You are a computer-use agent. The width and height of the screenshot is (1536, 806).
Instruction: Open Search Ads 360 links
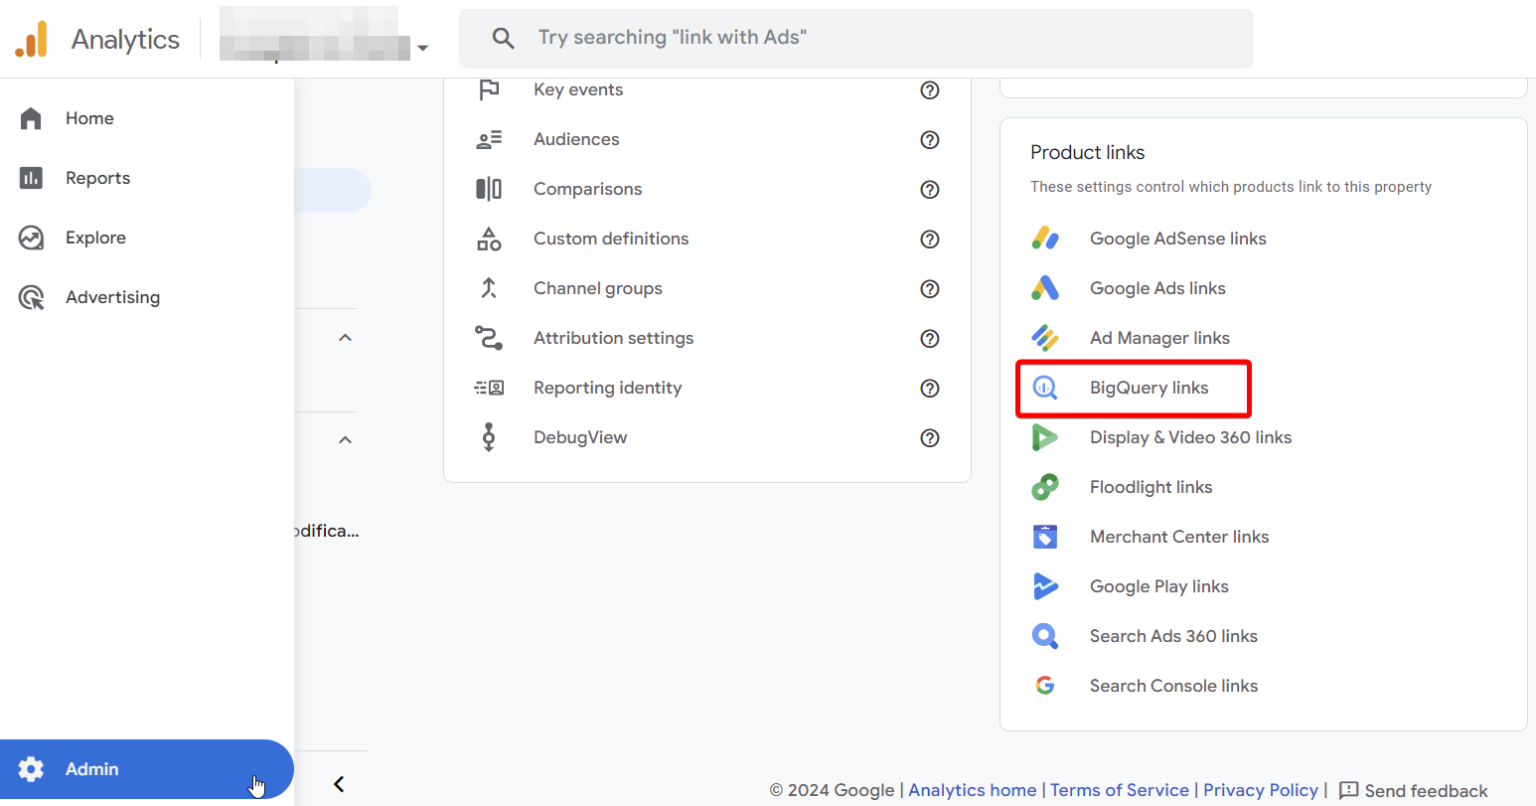(1172, 636)
